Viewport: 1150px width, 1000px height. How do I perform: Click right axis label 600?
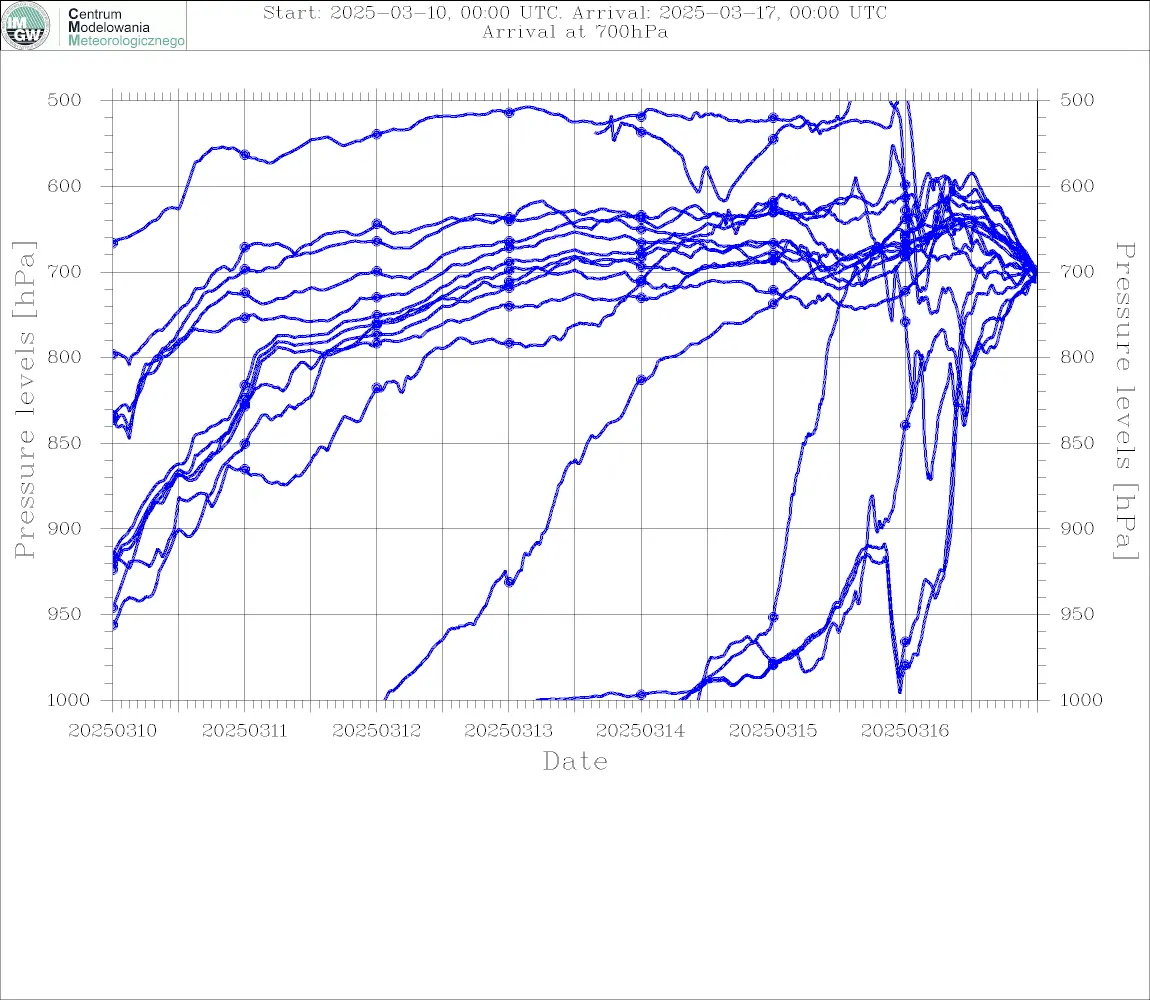pos(1077,186)
